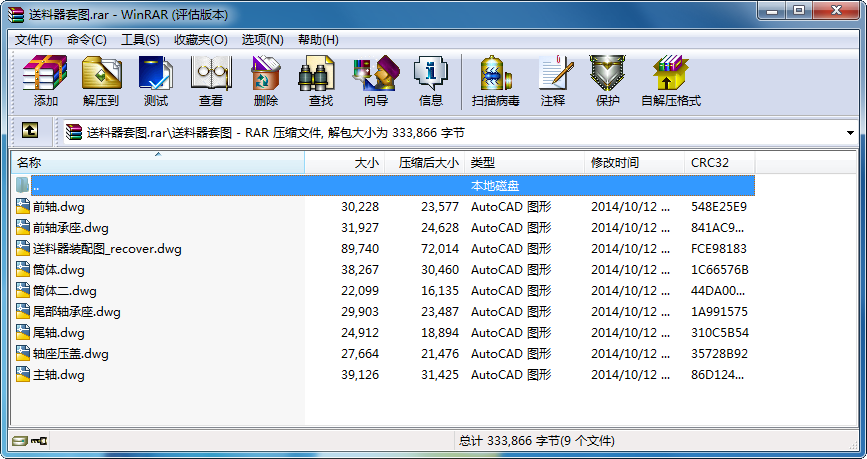Open the 工具(S) menu
Viewport: 867px width, 459px height.
(x=140, y=40)
